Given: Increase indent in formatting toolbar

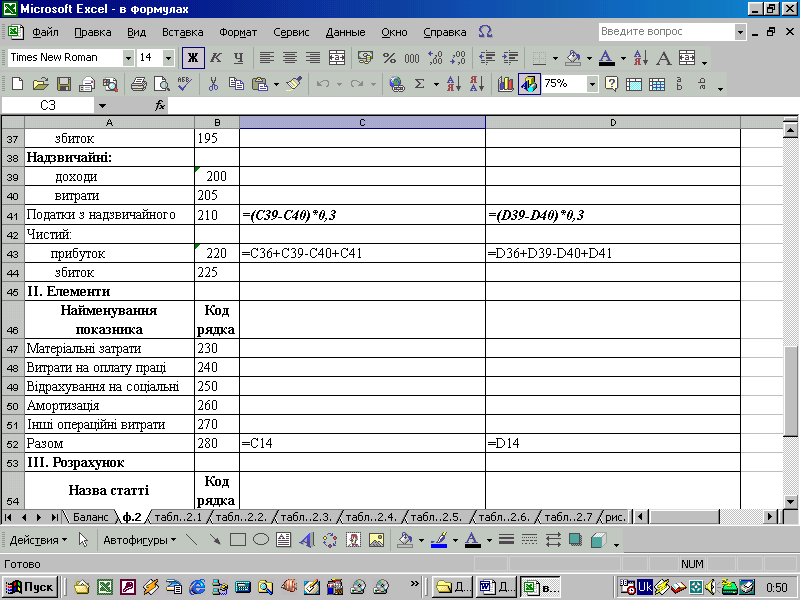Looking at the screenshot, I should [510, 58].
